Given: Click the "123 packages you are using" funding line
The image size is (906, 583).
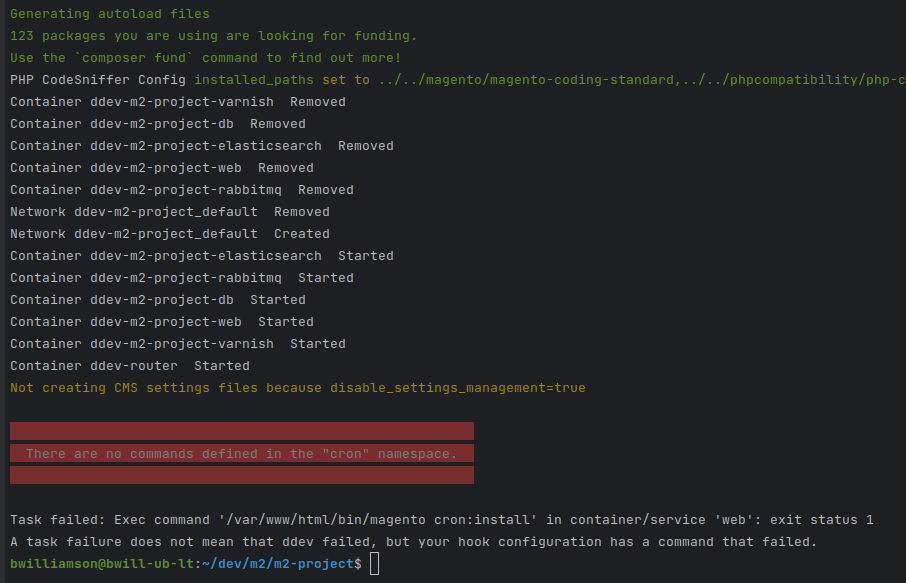Looking at the screenshot, I should point(213,36).
